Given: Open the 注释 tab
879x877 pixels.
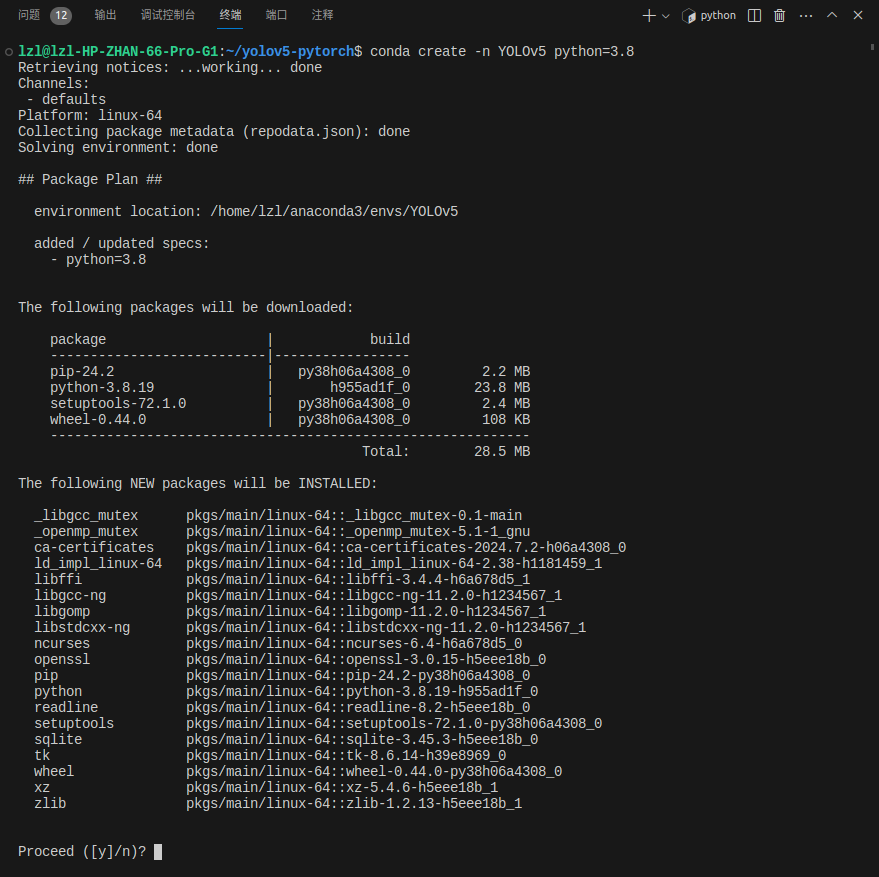Looking at the screenshot, I should click(x=323, y=16).
